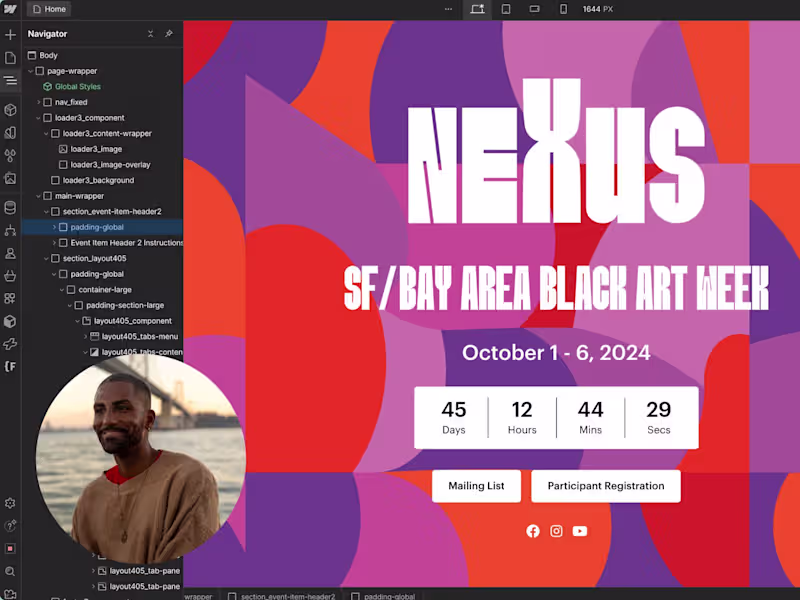The image size is (800, 600).
Task: Click the Facebook icon on the canvas
Action: (532, 531)
